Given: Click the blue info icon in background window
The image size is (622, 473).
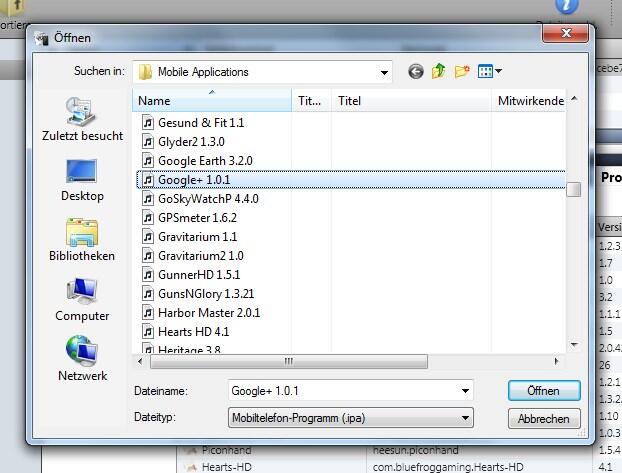Looking at the screenshot, I should 566,7.
